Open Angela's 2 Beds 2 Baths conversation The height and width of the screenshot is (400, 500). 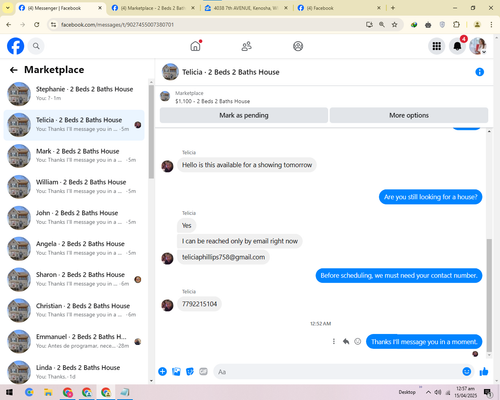[74, 249]
